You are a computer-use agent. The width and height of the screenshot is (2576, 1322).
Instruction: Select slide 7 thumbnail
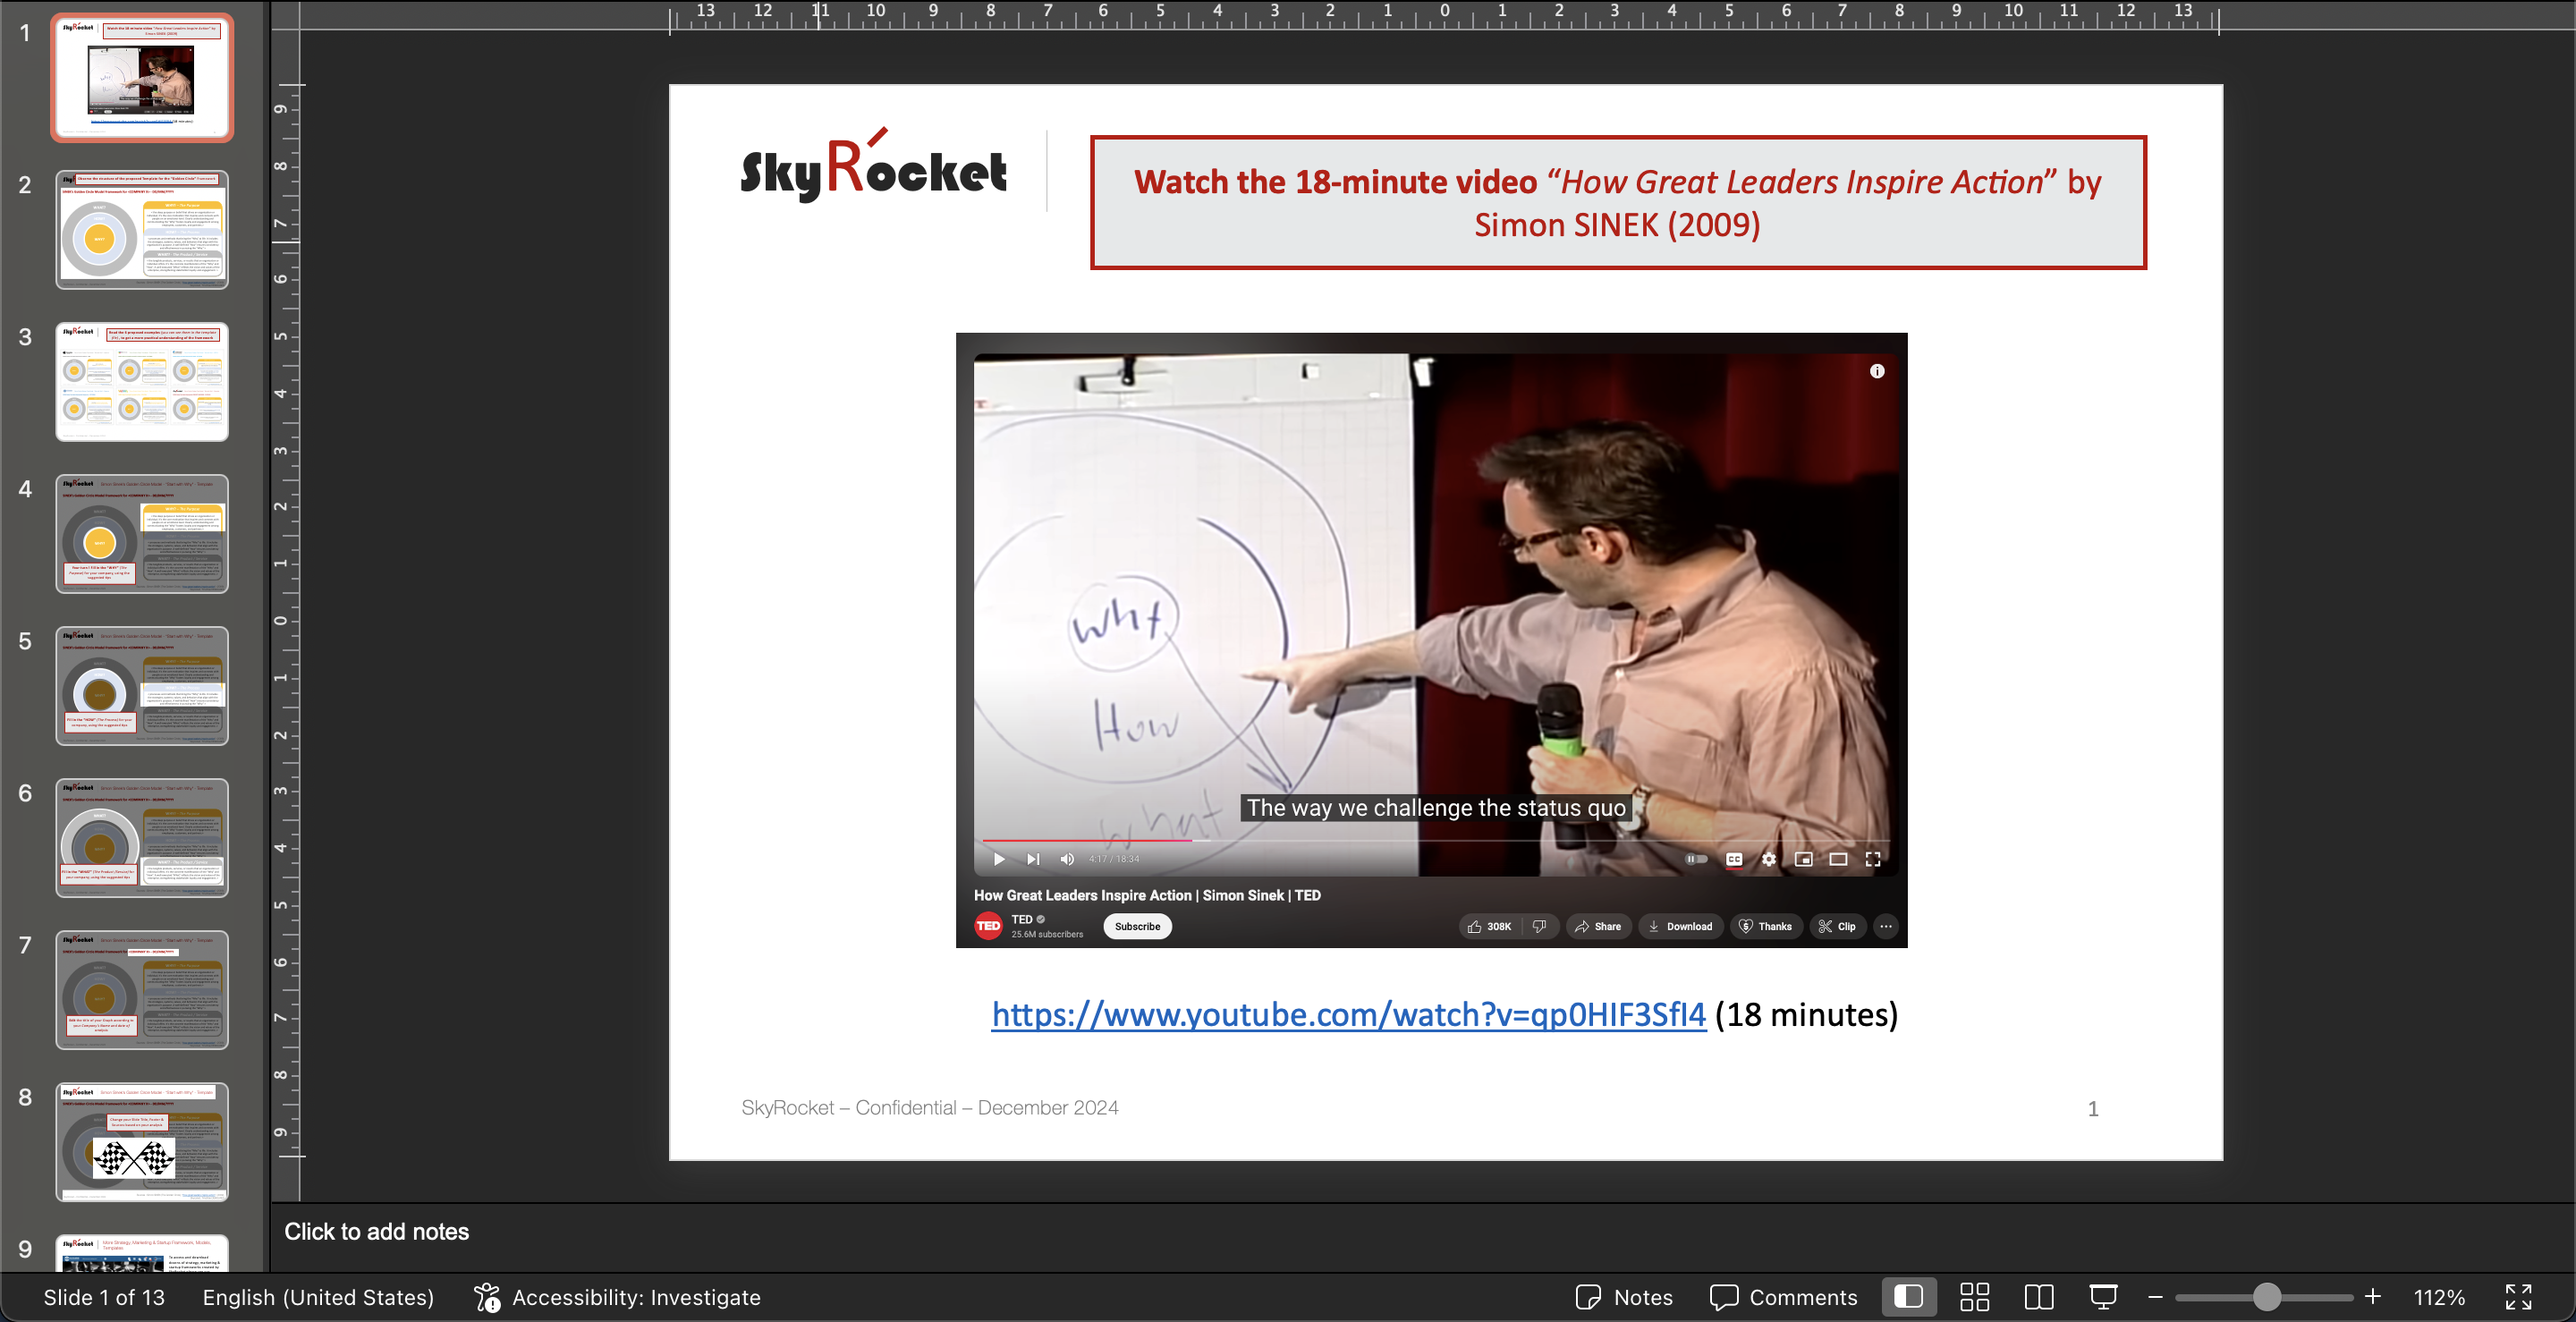pos(142,989)
